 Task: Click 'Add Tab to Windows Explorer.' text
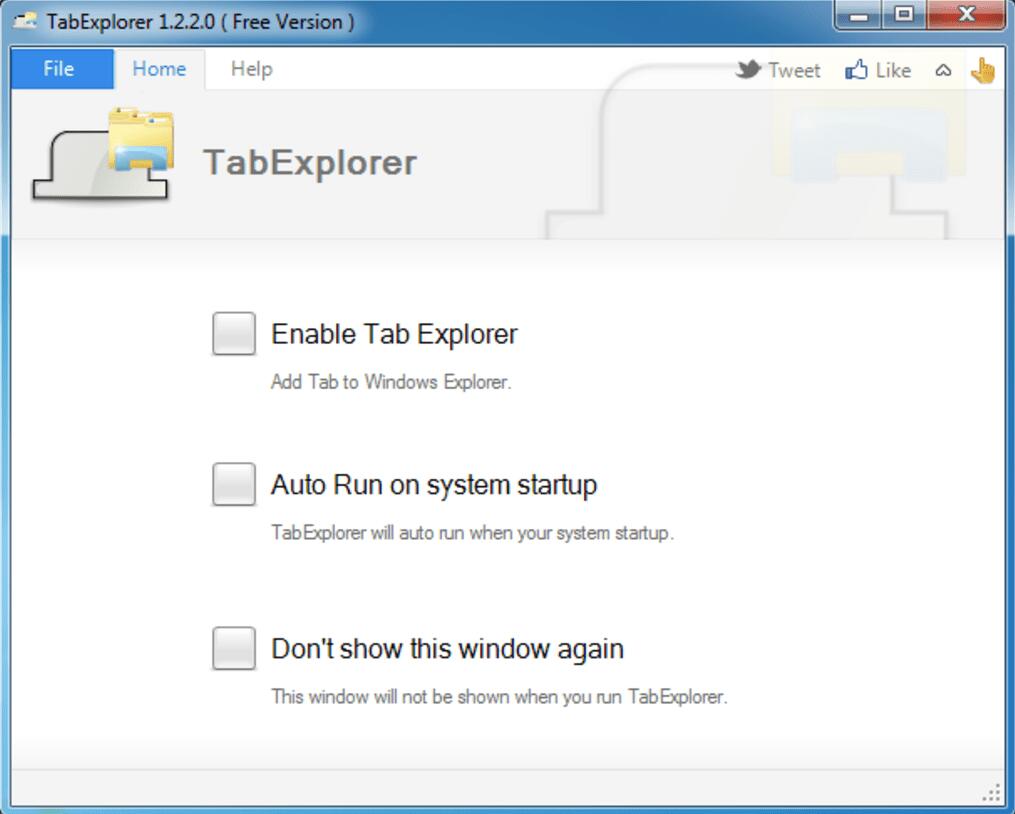[391, 382]
